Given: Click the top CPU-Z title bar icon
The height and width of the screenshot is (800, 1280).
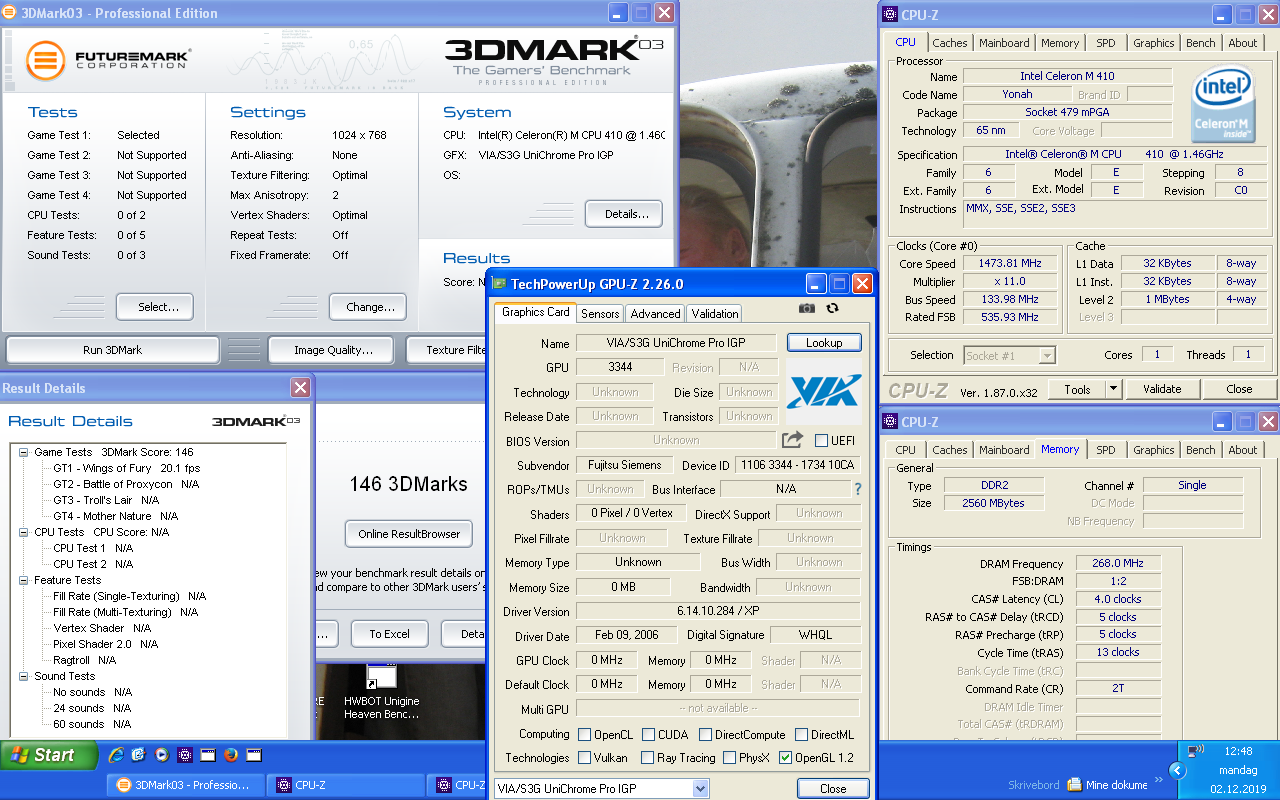Looking at the screenshot, I should (x=888, y=14).
